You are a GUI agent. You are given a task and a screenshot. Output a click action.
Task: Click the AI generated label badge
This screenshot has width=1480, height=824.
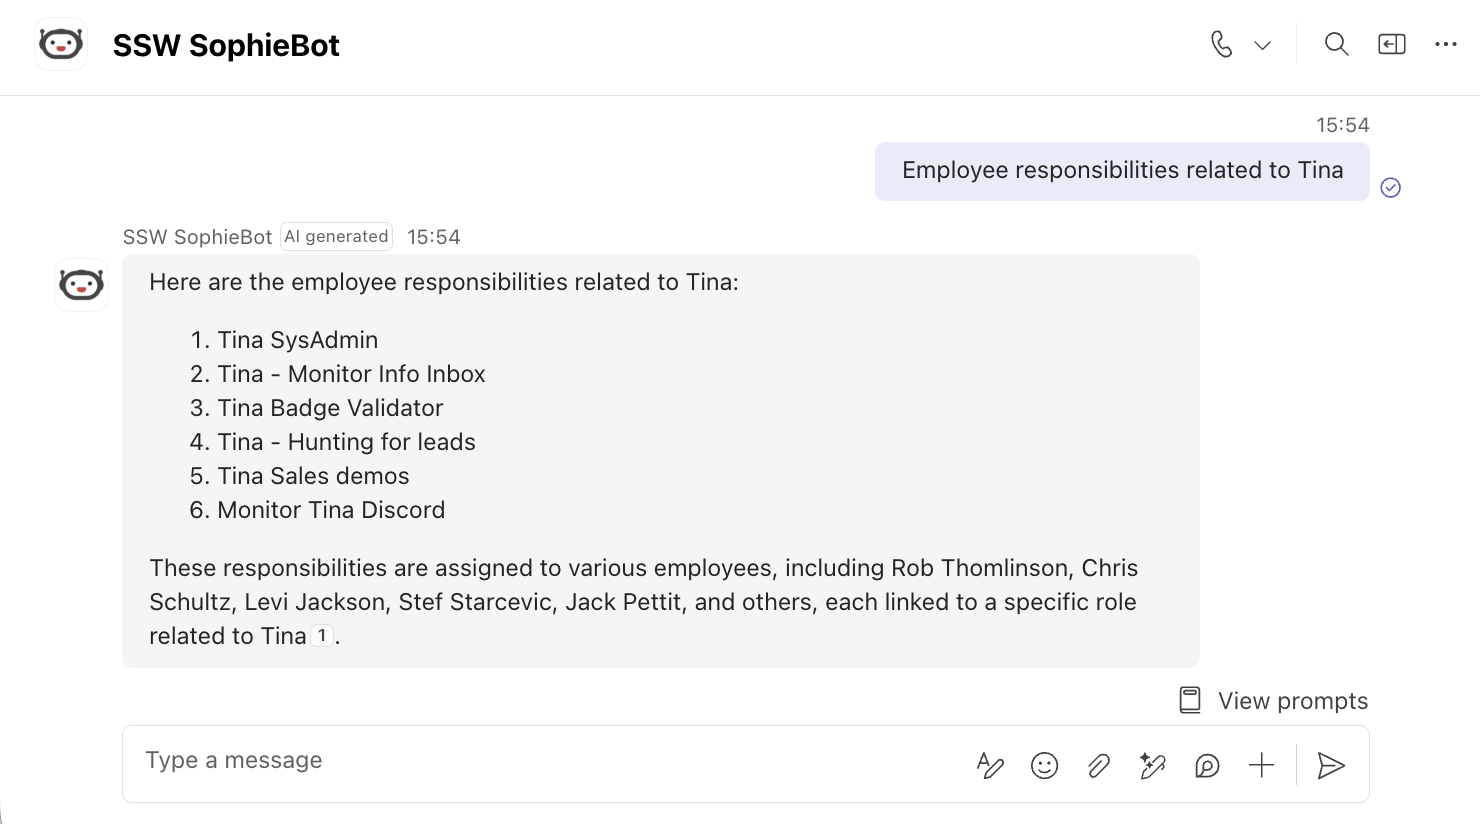(336, 236)
